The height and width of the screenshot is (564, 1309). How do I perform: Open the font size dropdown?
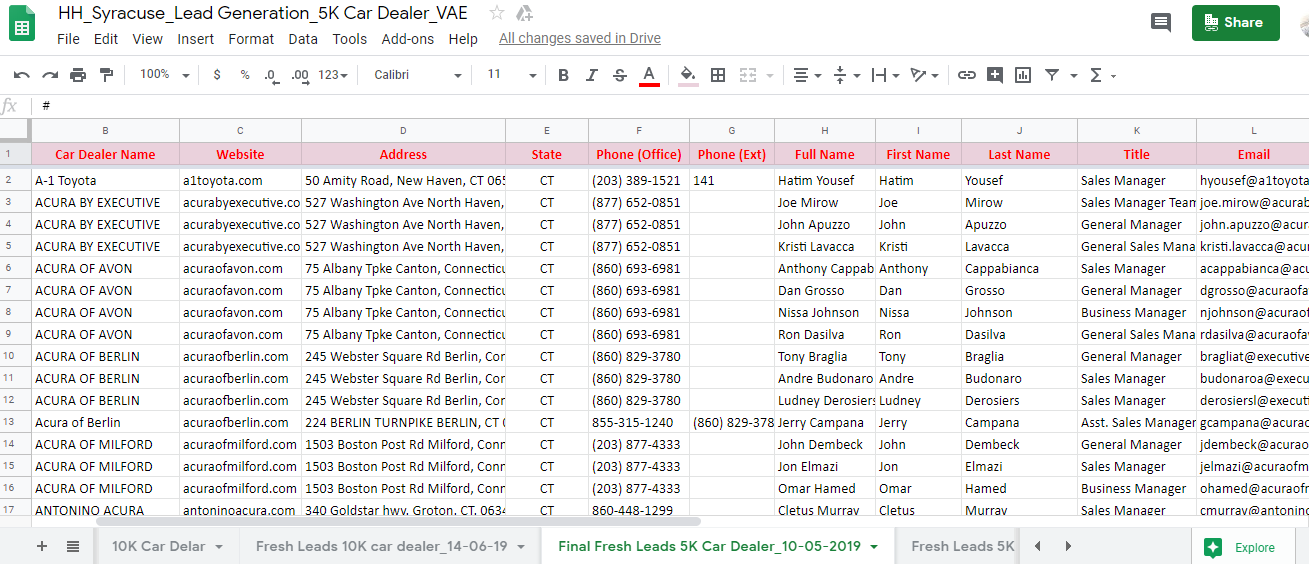point(511,75)
